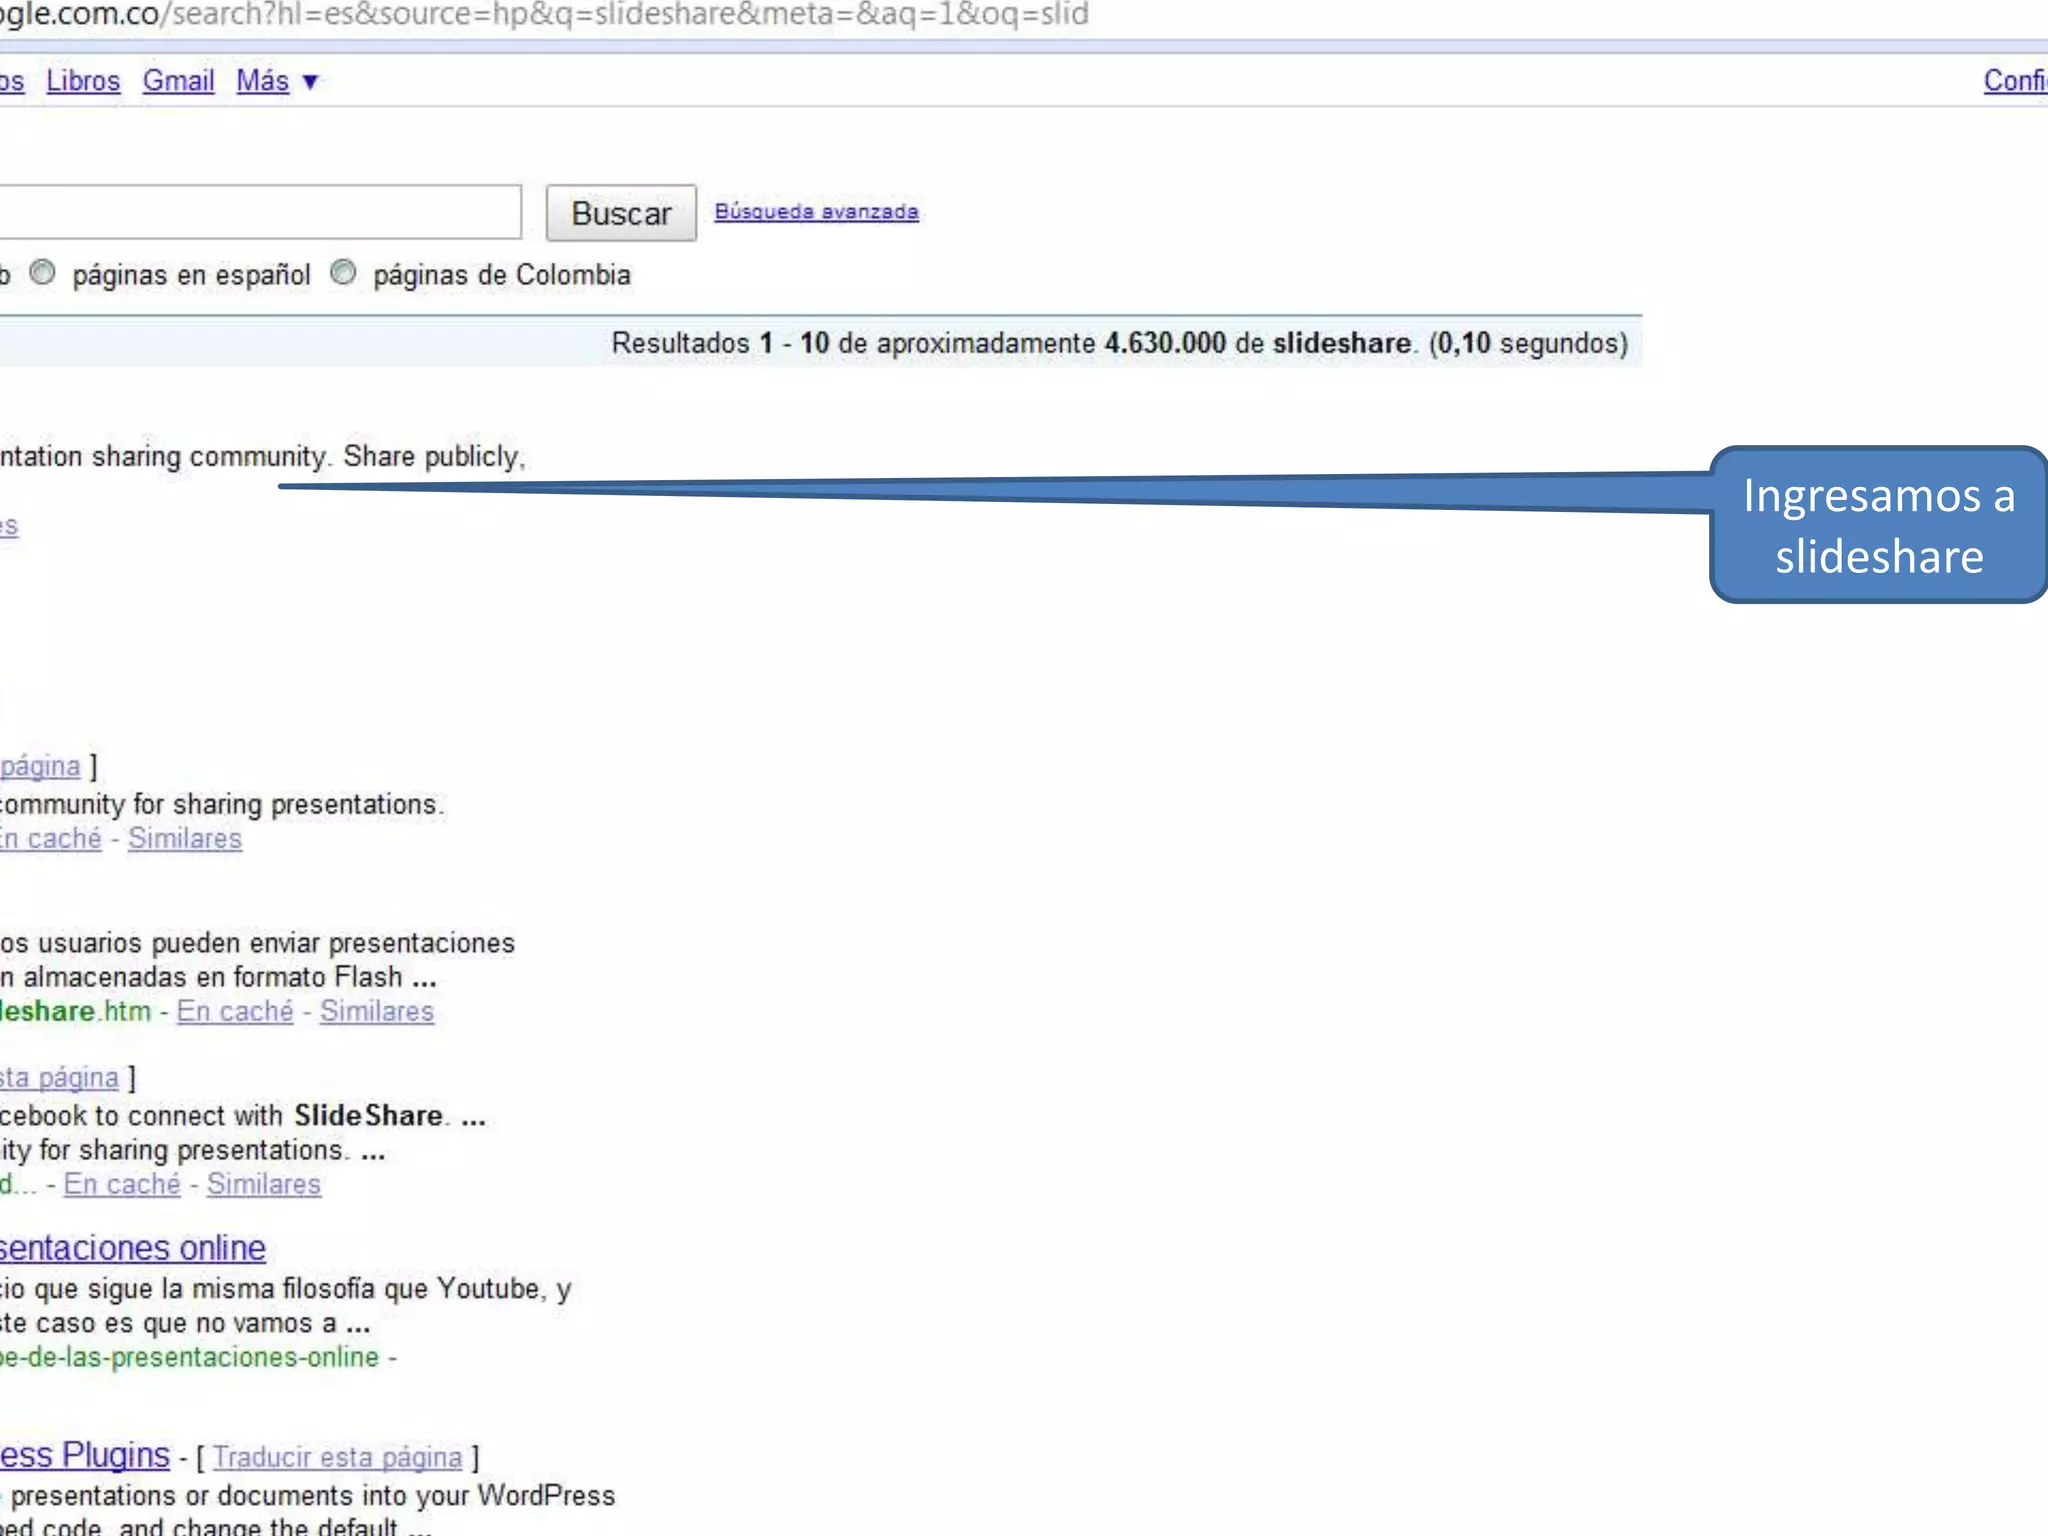Click 'sentaciones online' result title
The height and width of the screenshot is (1536, 2048).
[132, 1247]
